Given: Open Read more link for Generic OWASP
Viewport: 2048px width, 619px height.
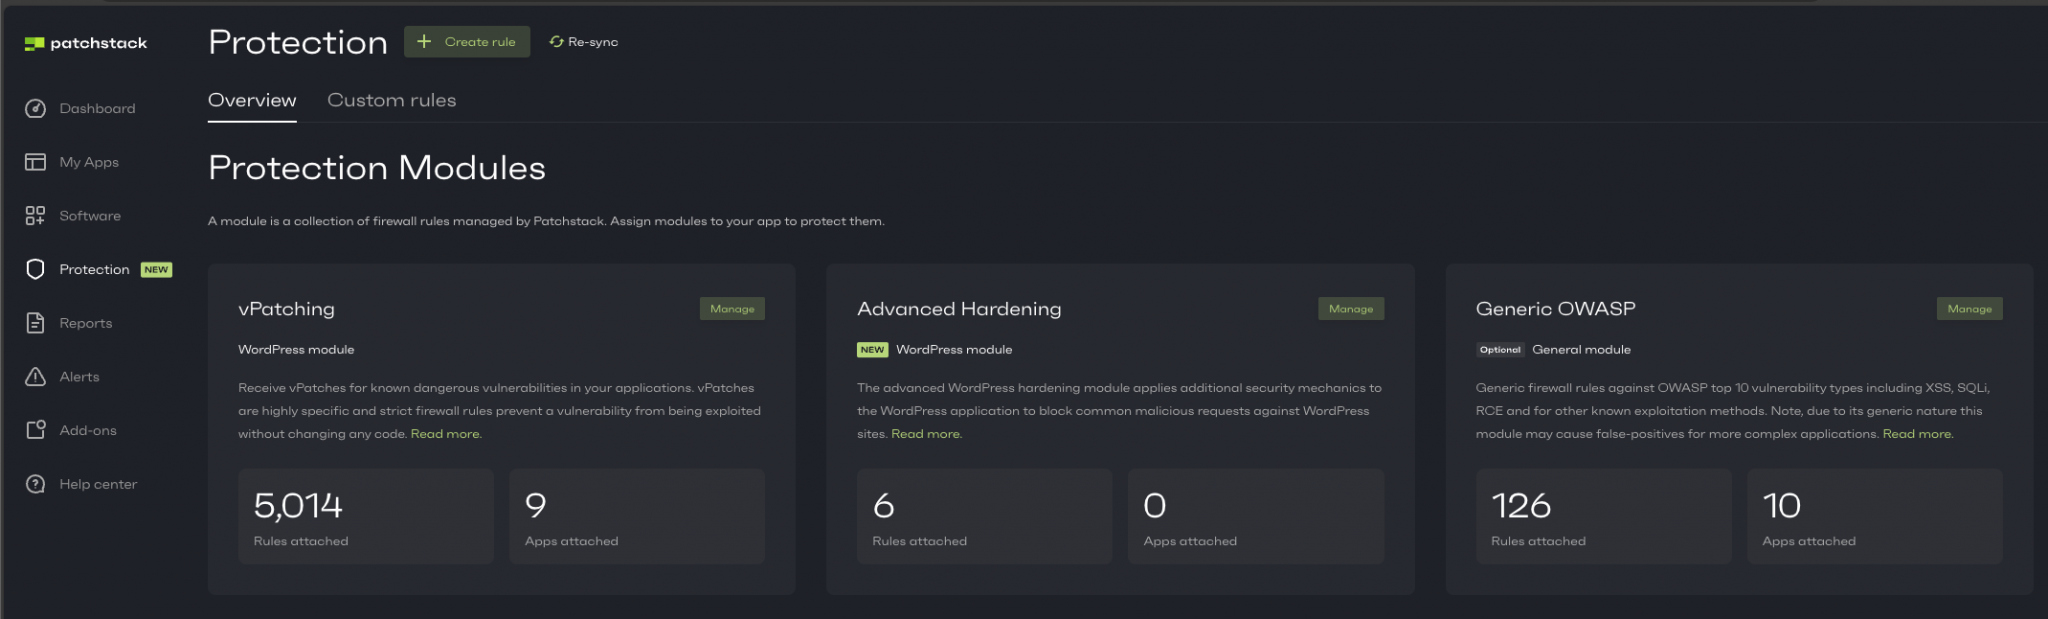Looking at the screenshot, I should click(x=1918, y=434).
